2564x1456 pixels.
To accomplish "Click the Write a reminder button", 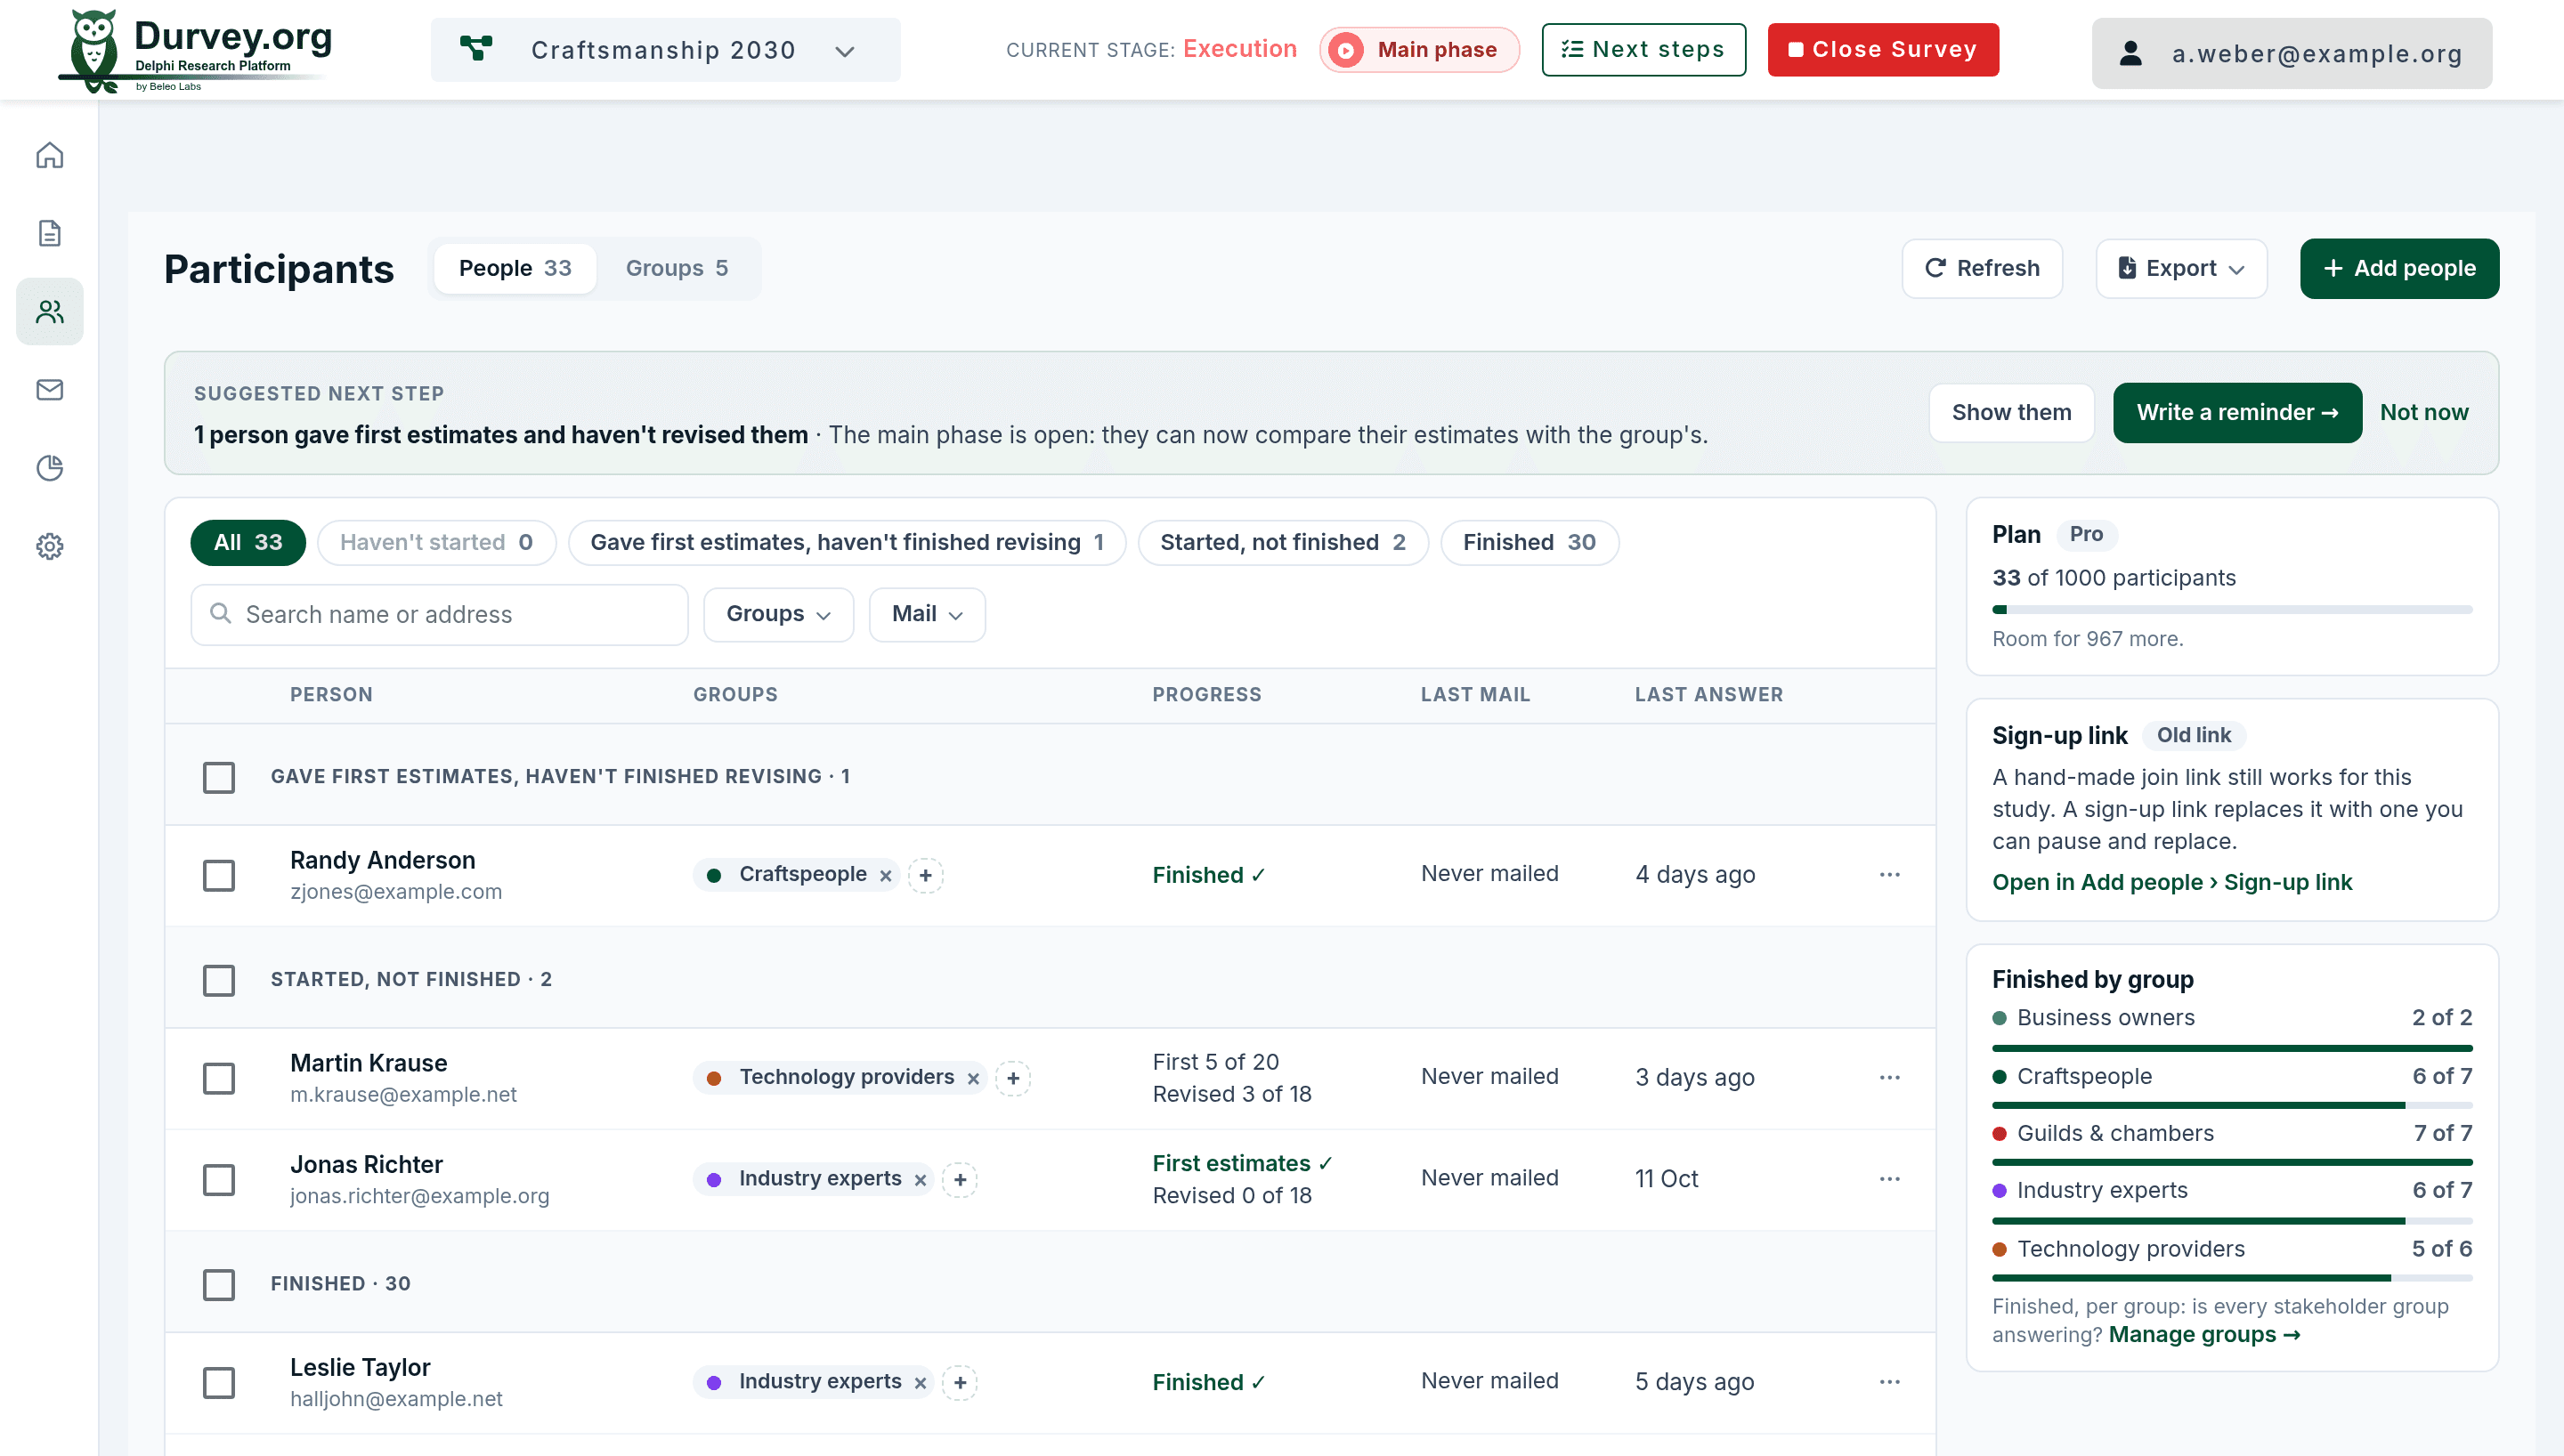I will coord(2237,413).
